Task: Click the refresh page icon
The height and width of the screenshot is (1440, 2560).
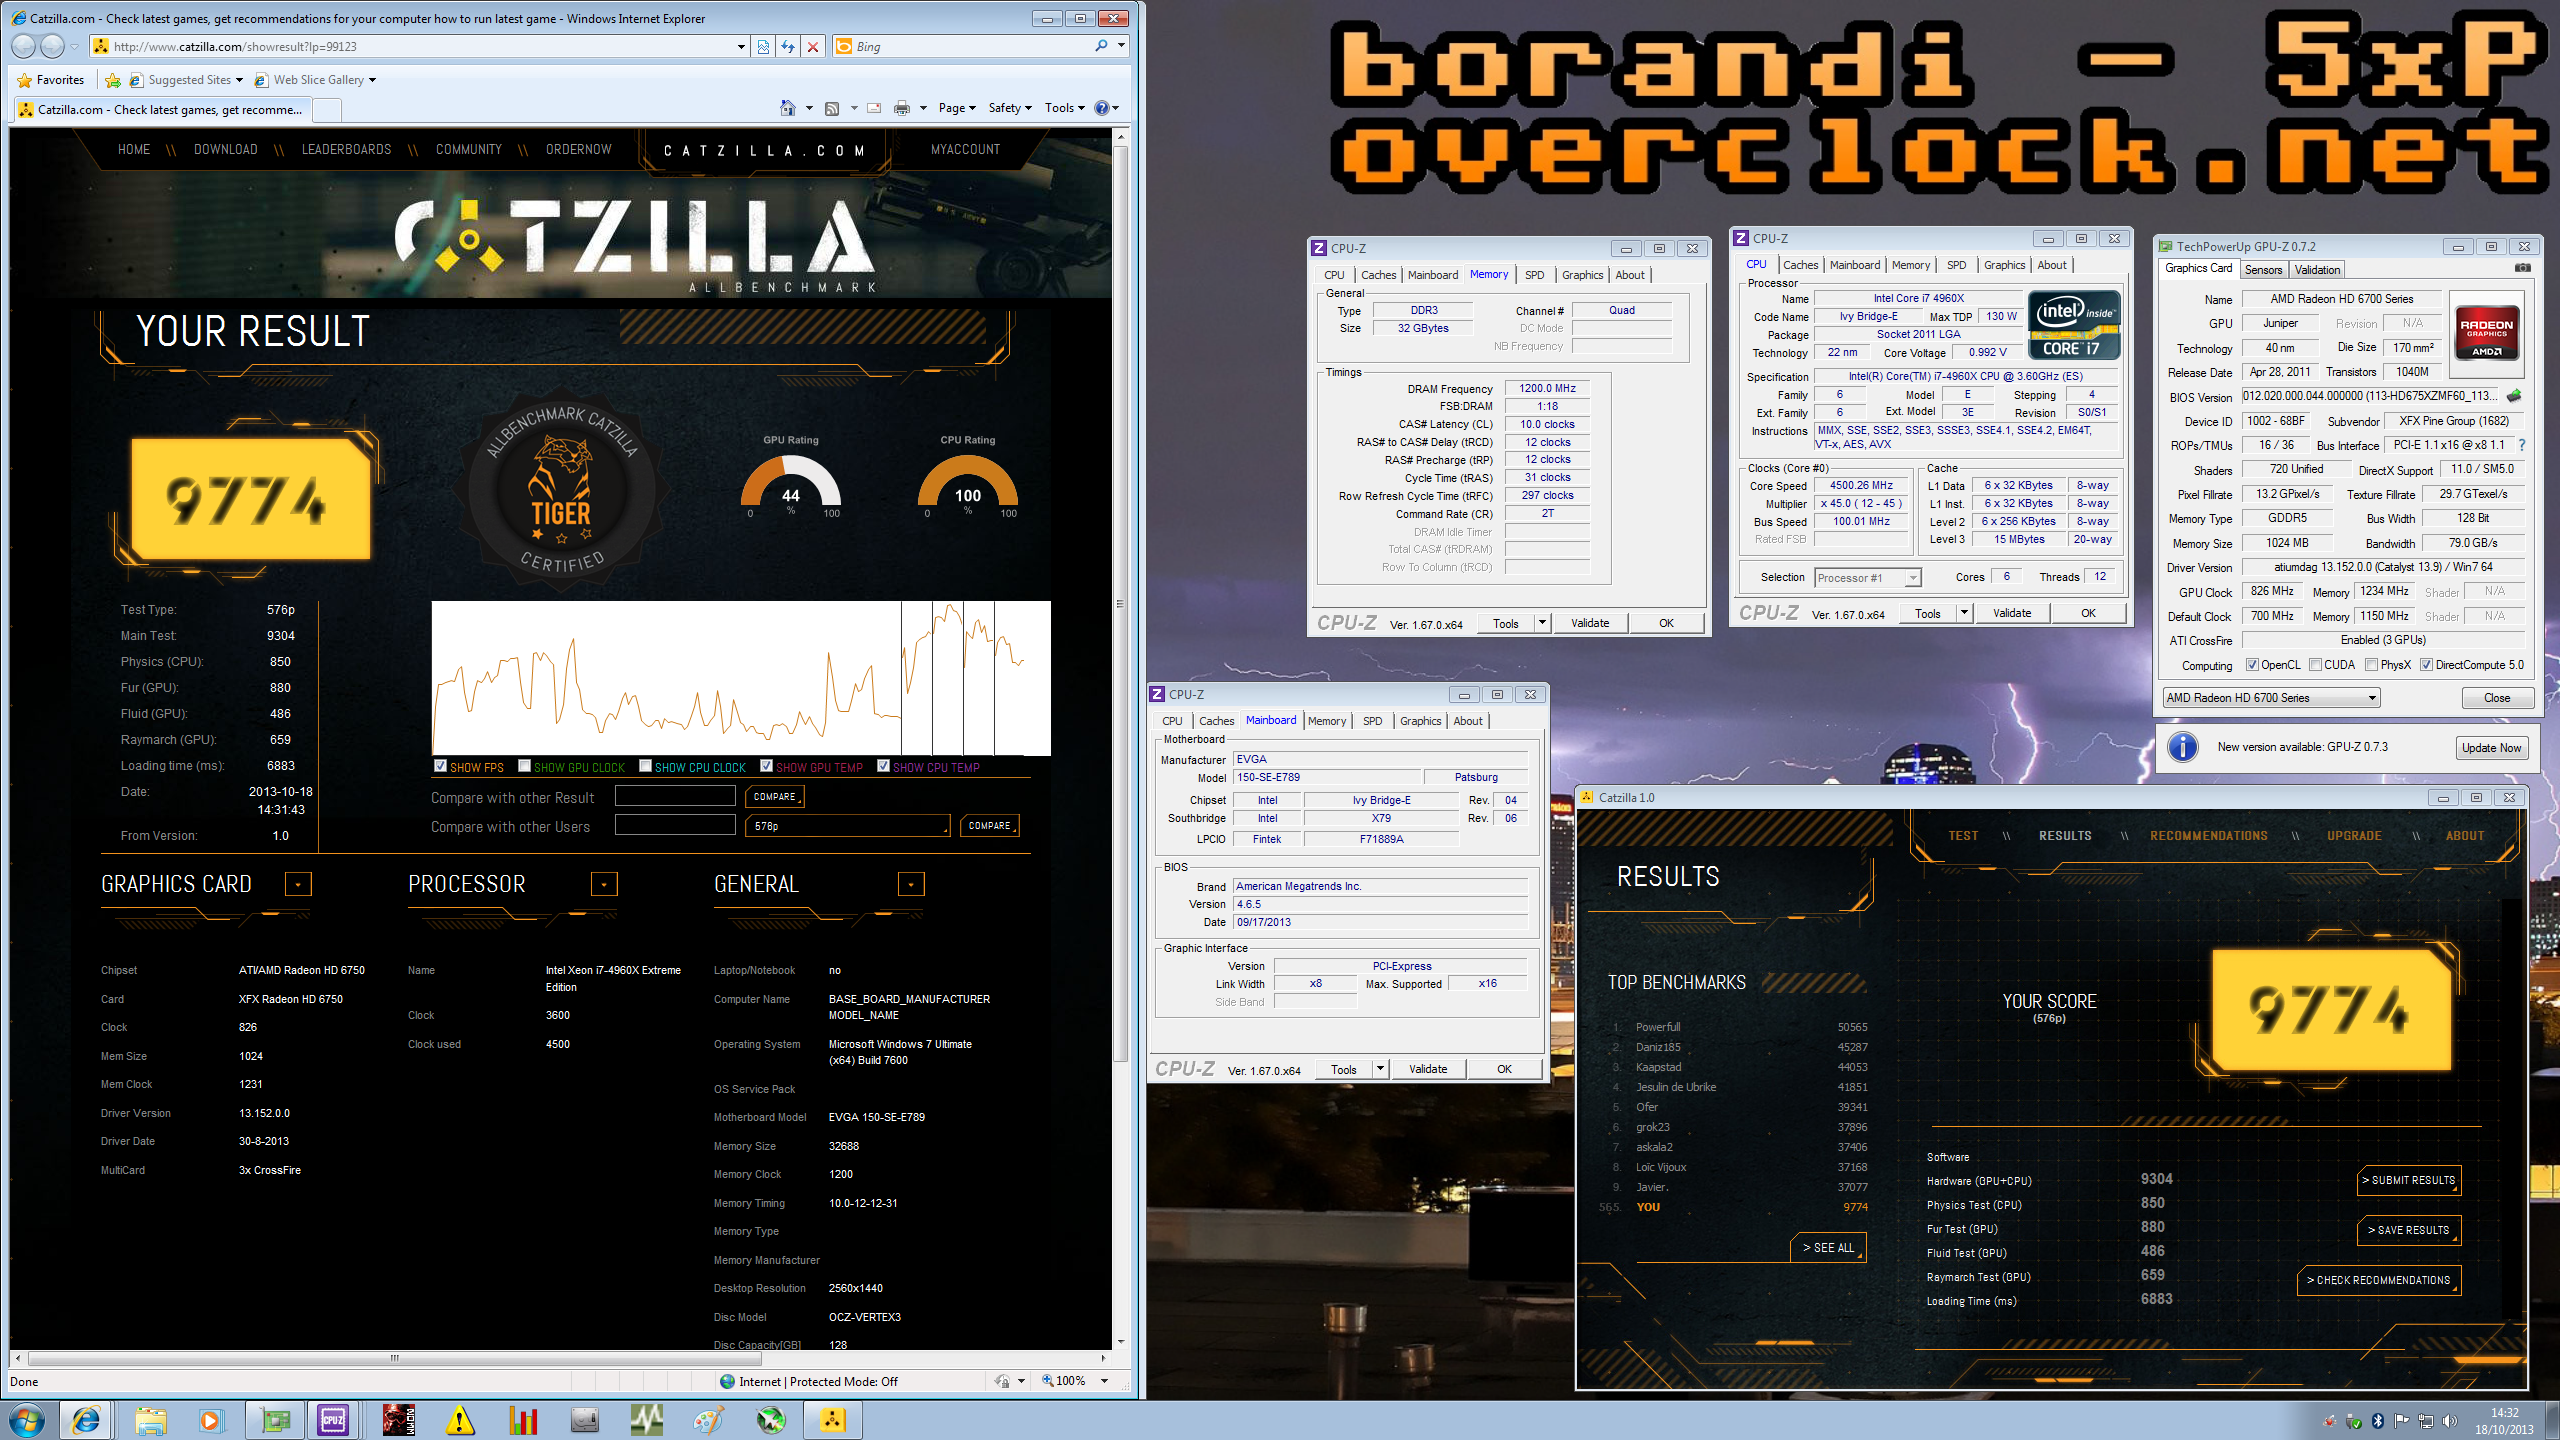Action: 788,46
